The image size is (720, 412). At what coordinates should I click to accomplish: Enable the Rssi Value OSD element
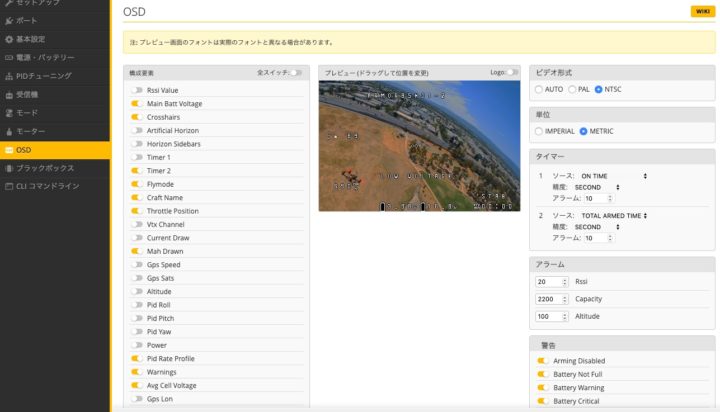tap(136, 90)
